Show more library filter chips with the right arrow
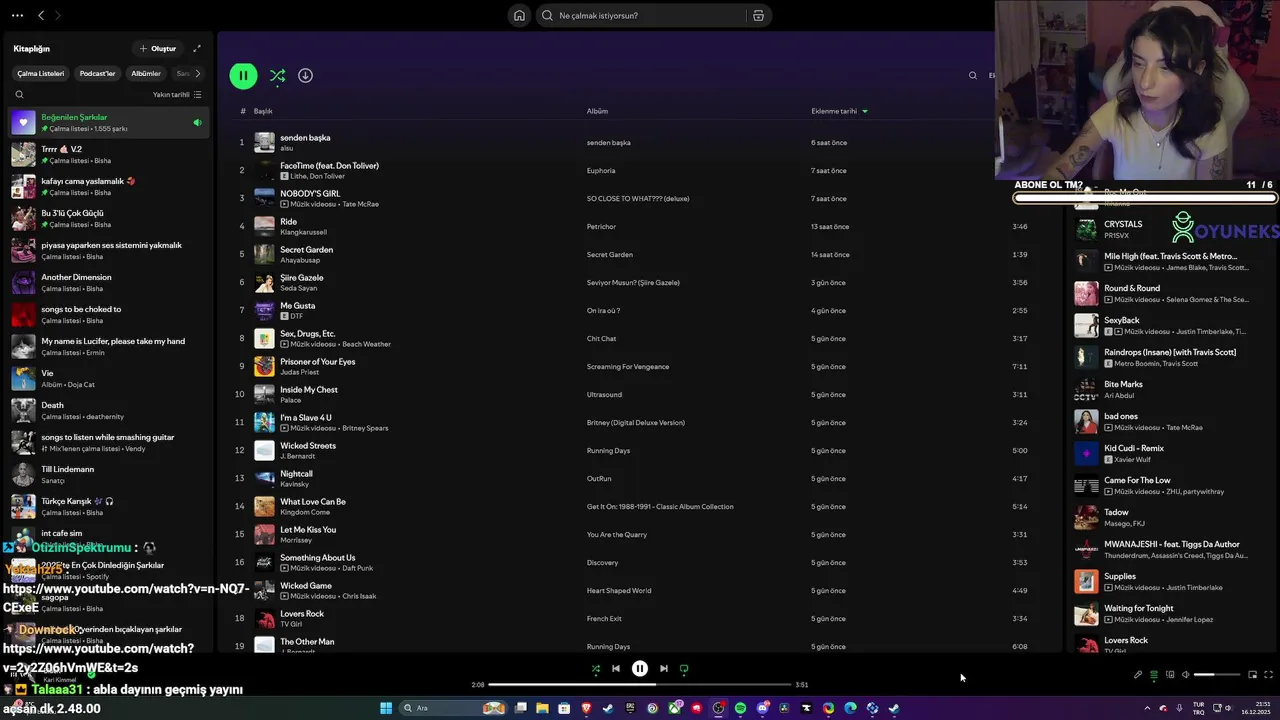Screen dimensions: 1280x720 pos(197,73)
